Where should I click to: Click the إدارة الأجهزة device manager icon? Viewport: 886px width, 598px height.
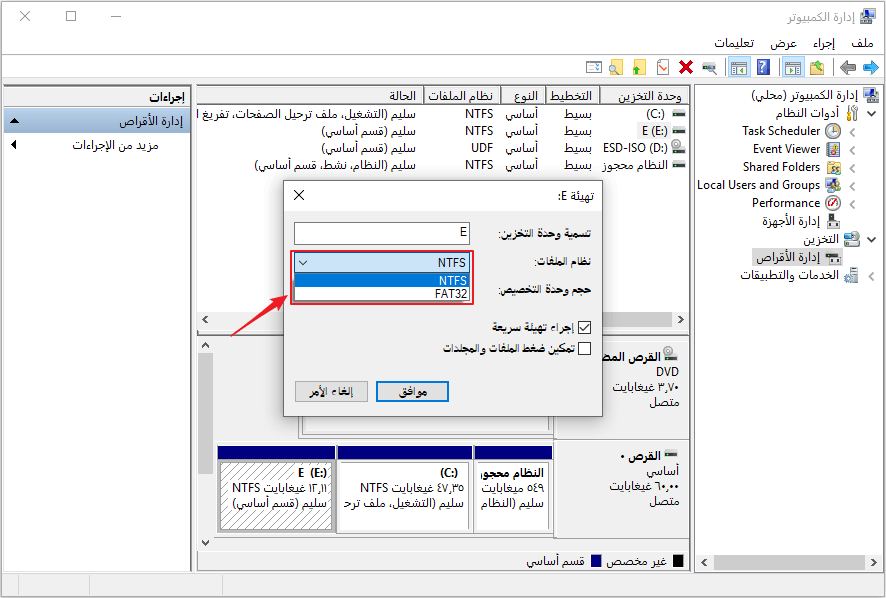833,221
